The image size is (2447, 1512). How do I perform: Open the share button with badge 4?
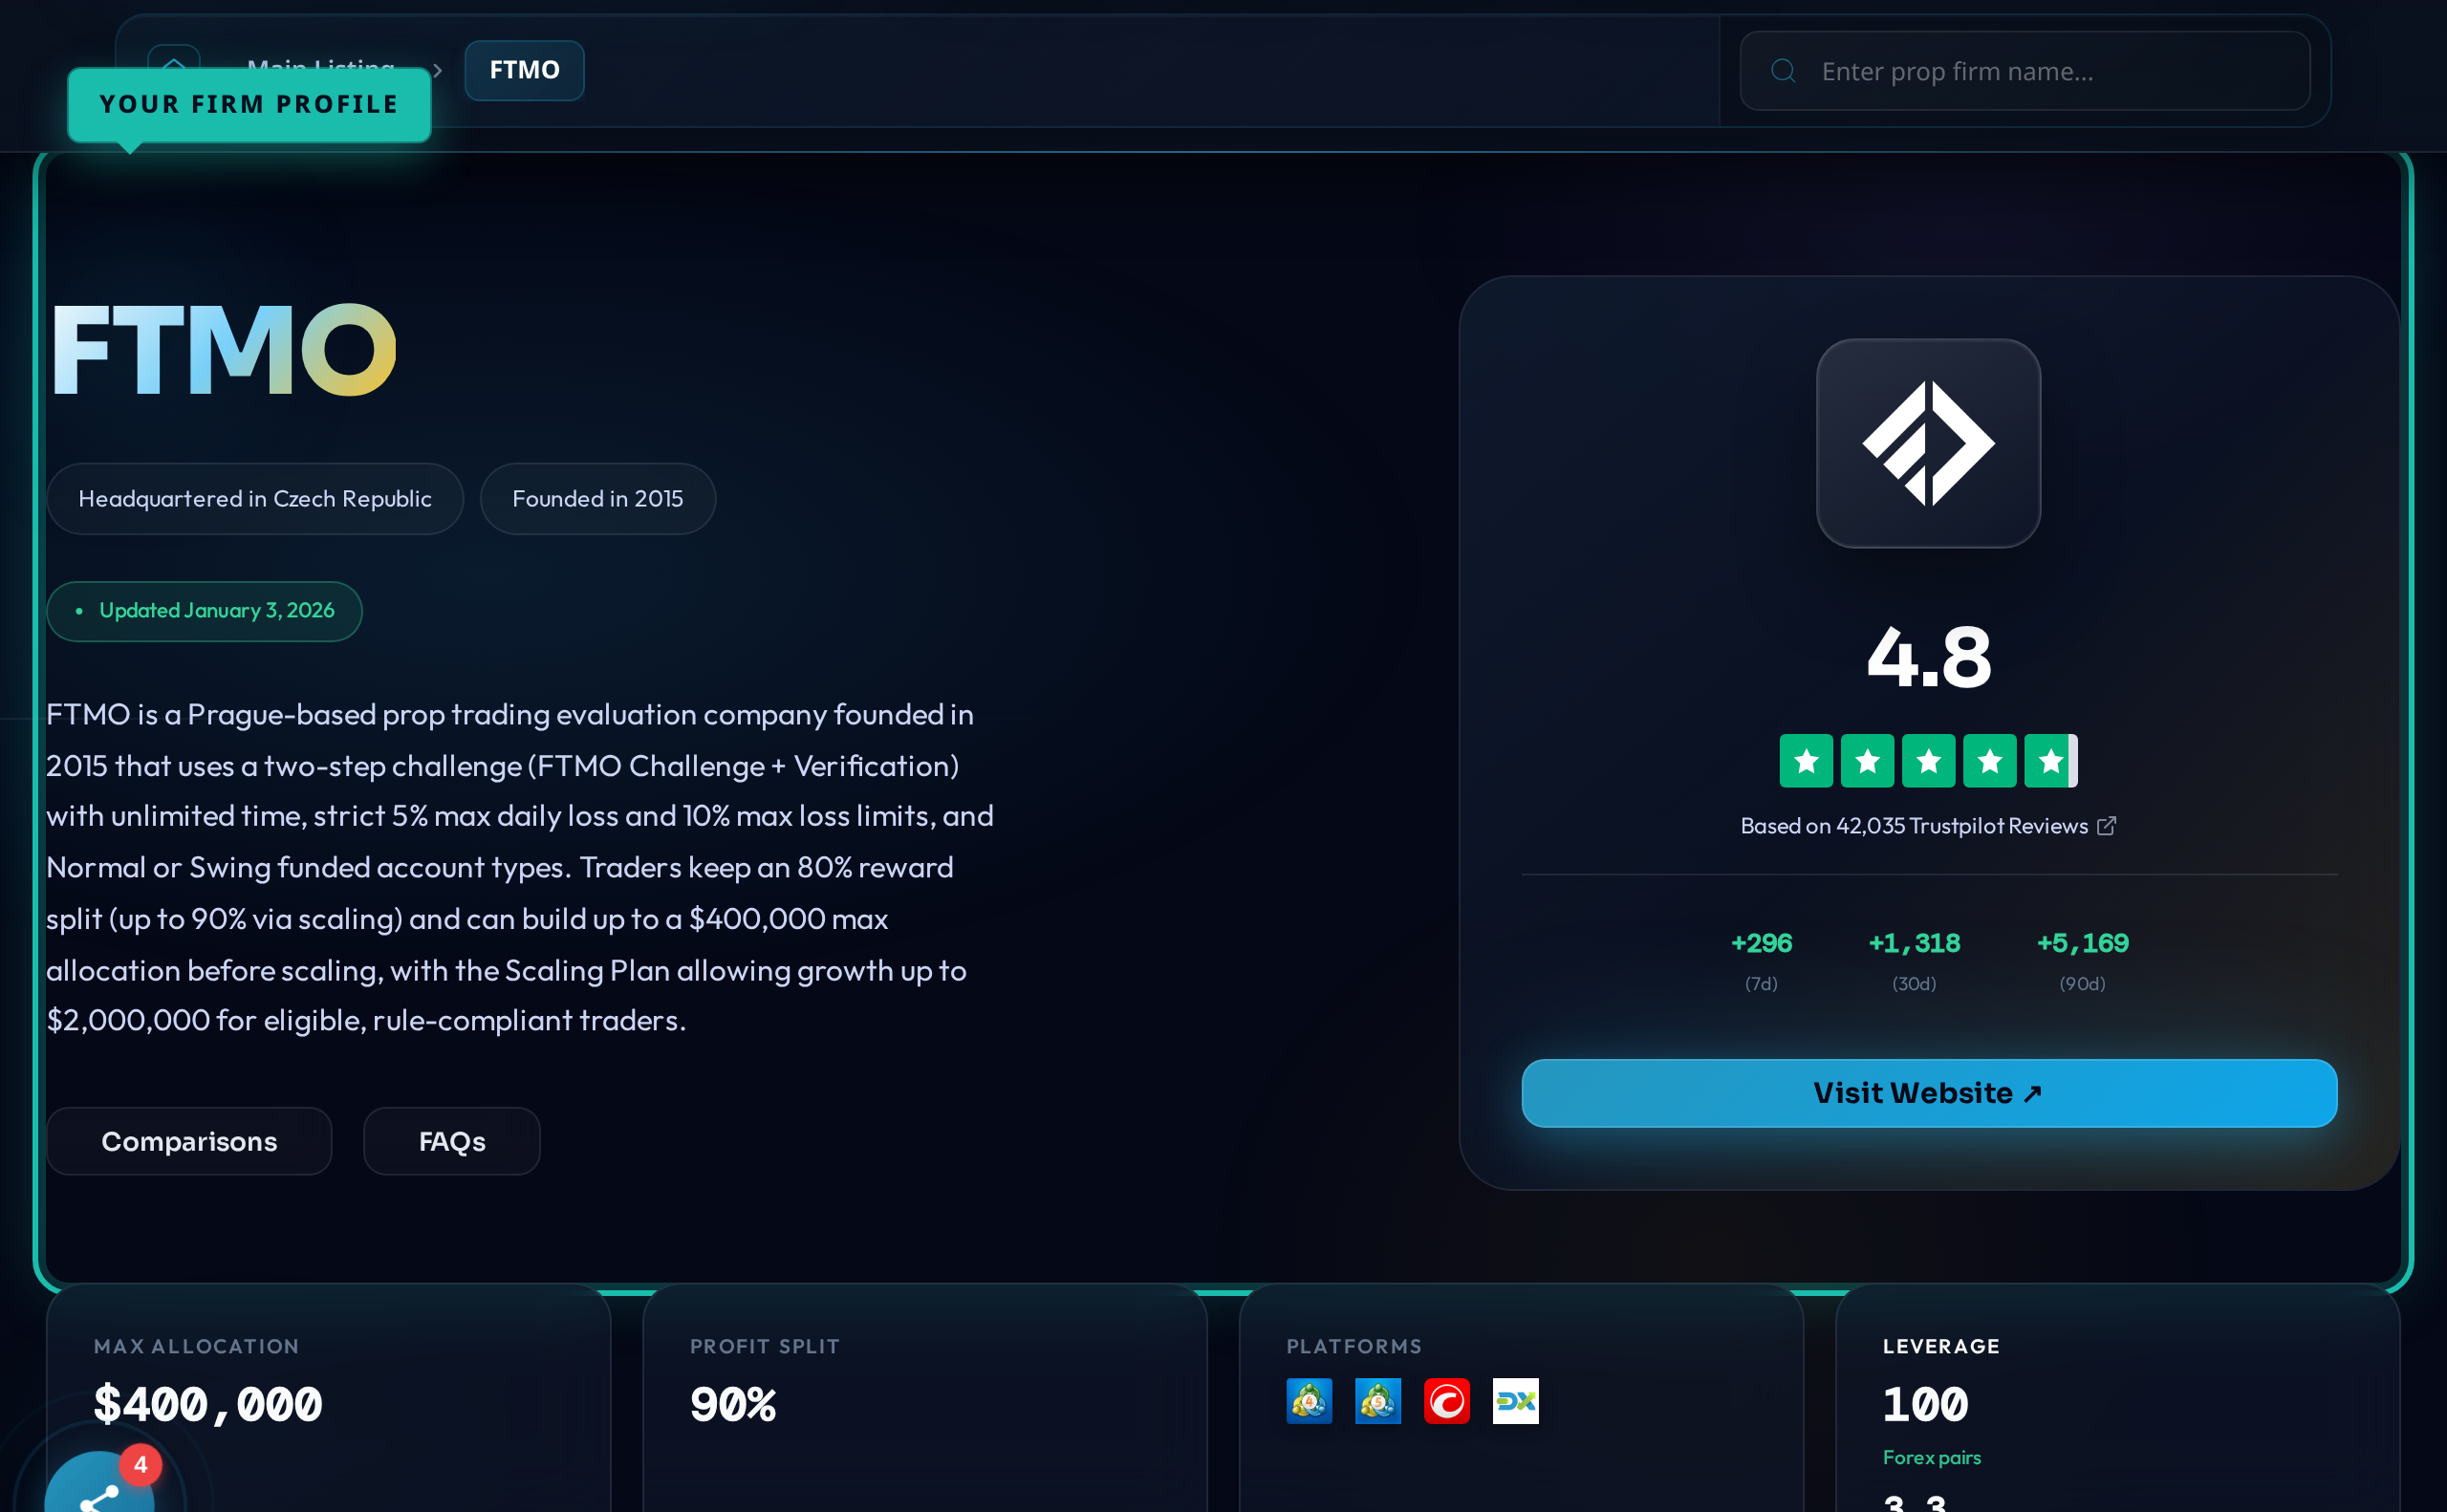click(99, 1484)
